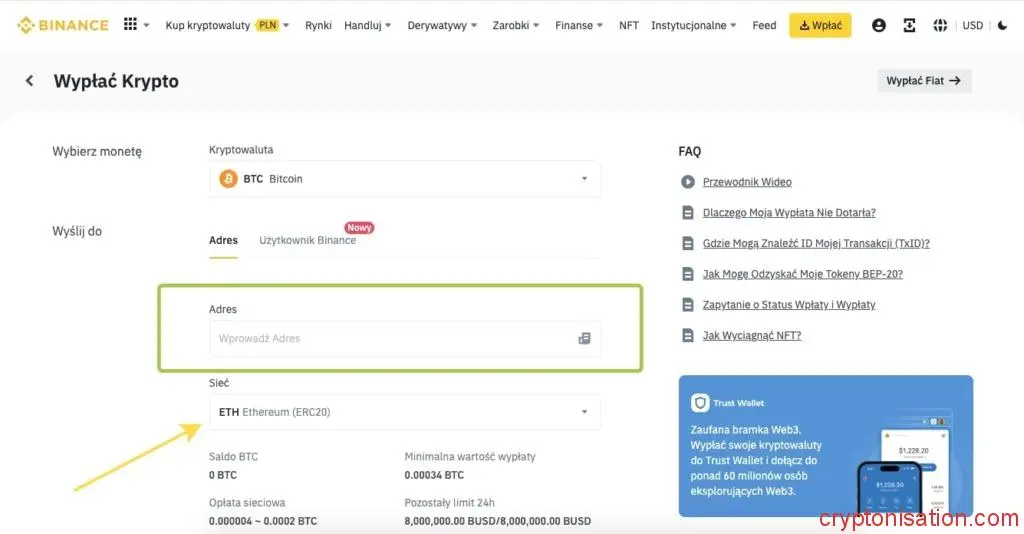Open the QR download app icon
The image size is (1024, 534).
[x=909, y=25]
